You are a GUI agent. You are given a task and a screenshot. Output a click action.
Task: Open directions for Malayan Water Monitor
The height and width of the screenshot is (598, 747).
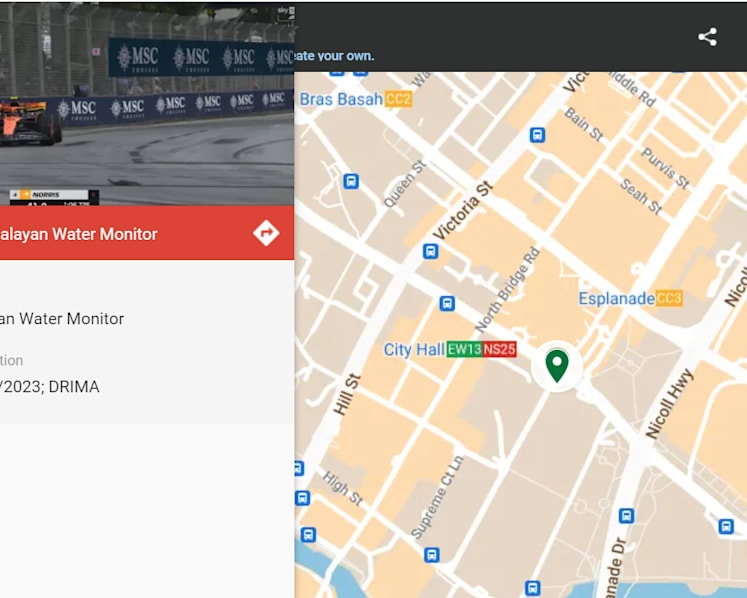tap(266, 233)
